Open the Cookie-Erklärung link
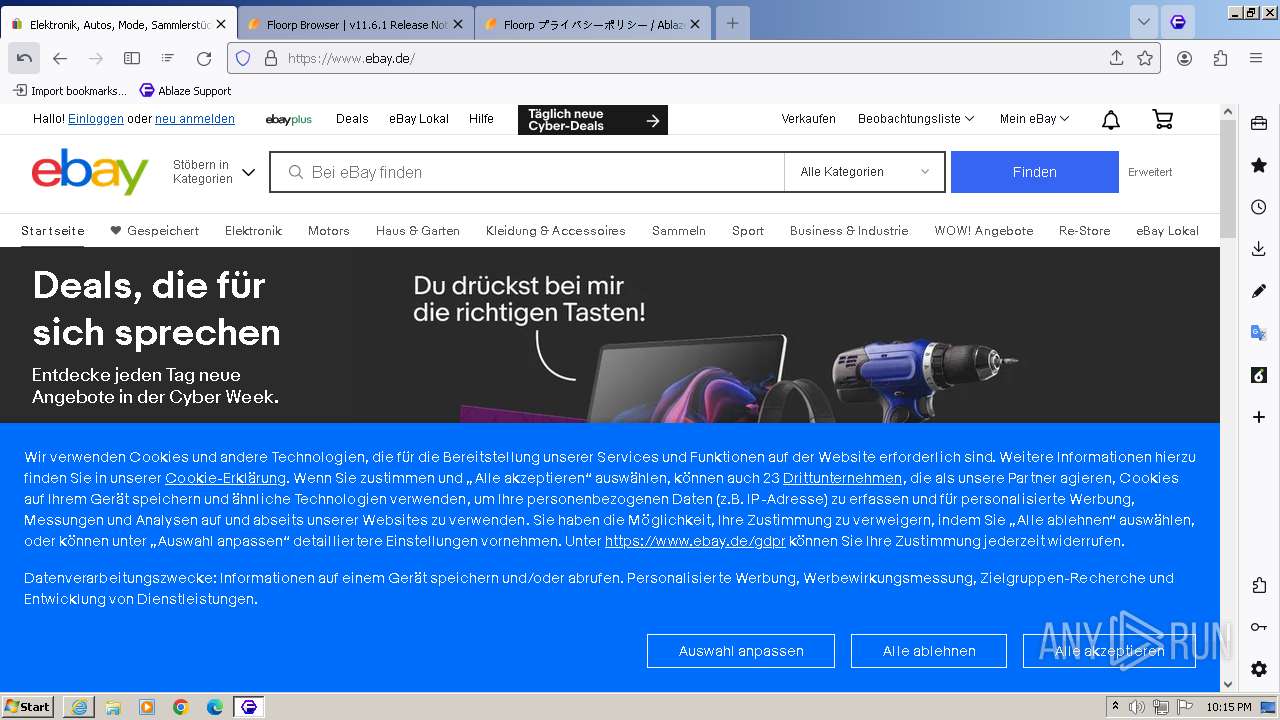 click(x=226, y=478)
